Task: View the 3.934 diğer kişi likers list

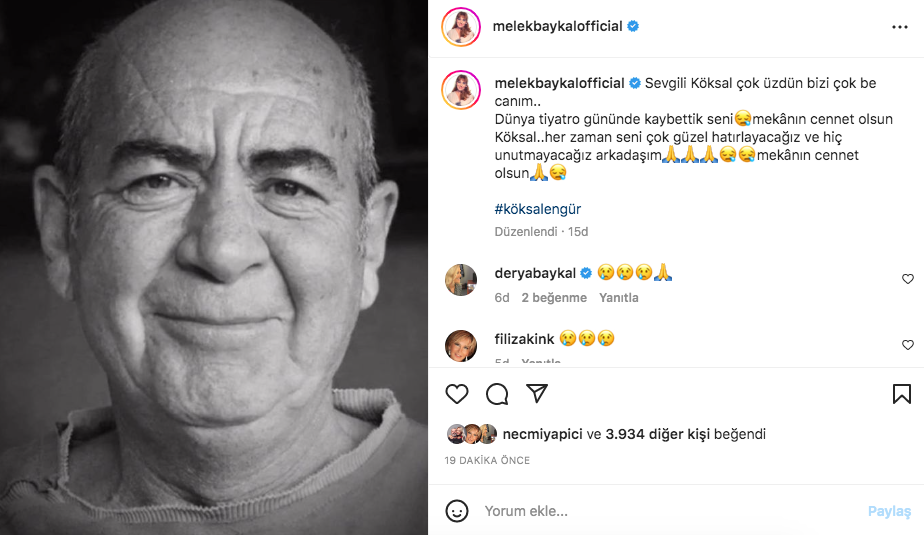Action: tap(658, 434)
